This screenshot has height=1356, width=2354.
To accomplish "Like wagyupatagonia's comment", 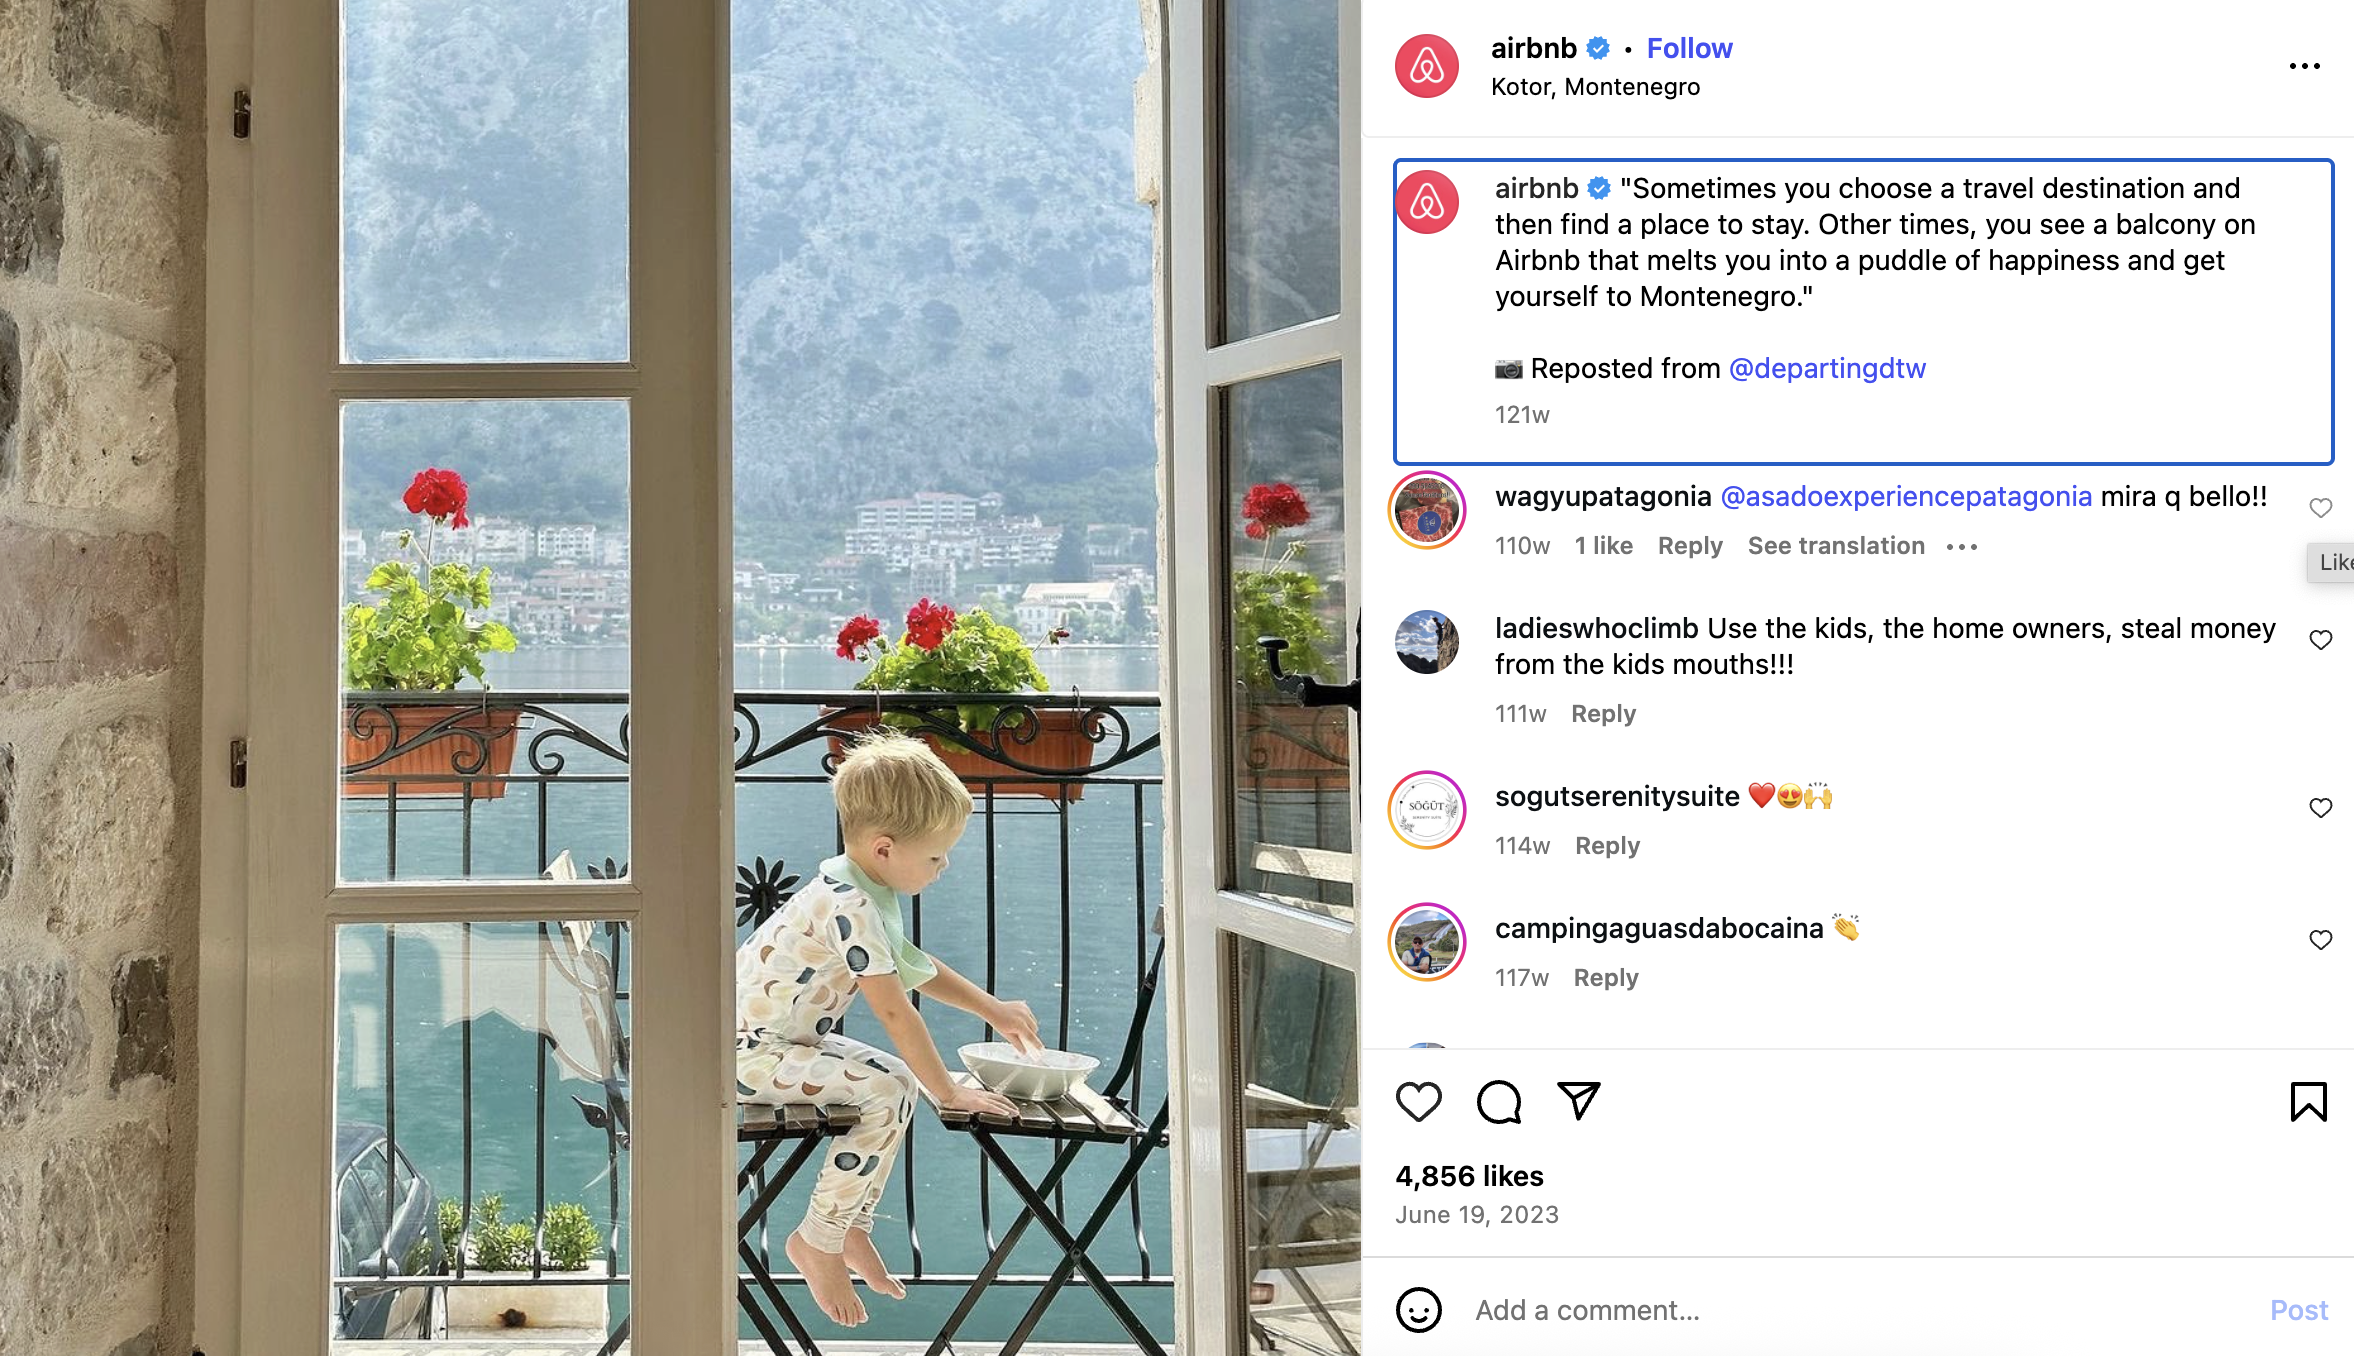I will click(x=2320, y=508).
